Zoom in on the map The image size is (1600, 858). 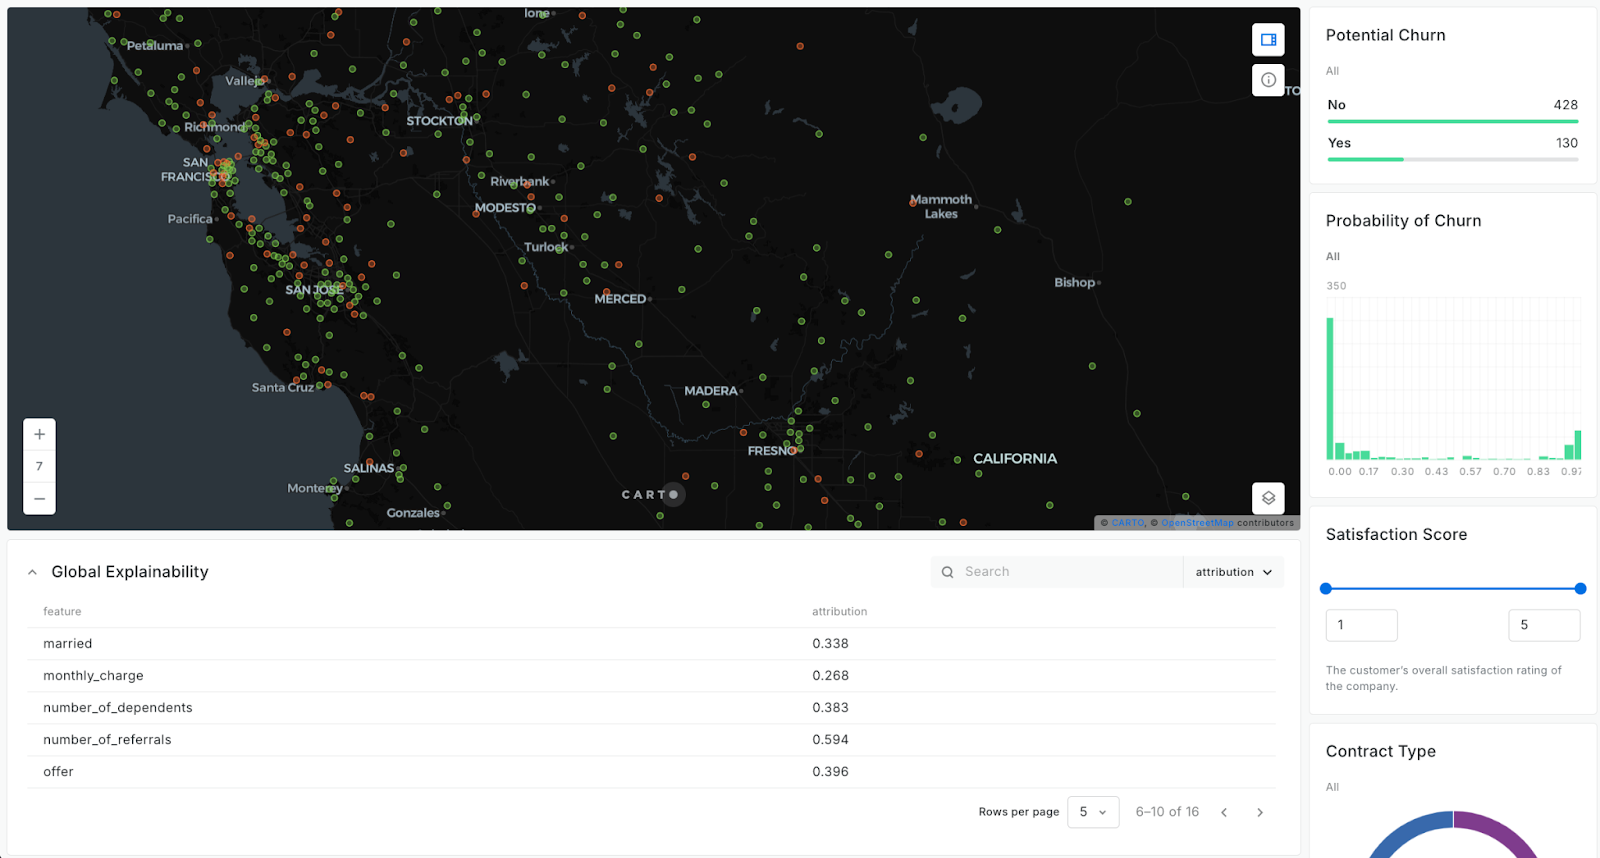pyautogui.click(x=39, y=434)
